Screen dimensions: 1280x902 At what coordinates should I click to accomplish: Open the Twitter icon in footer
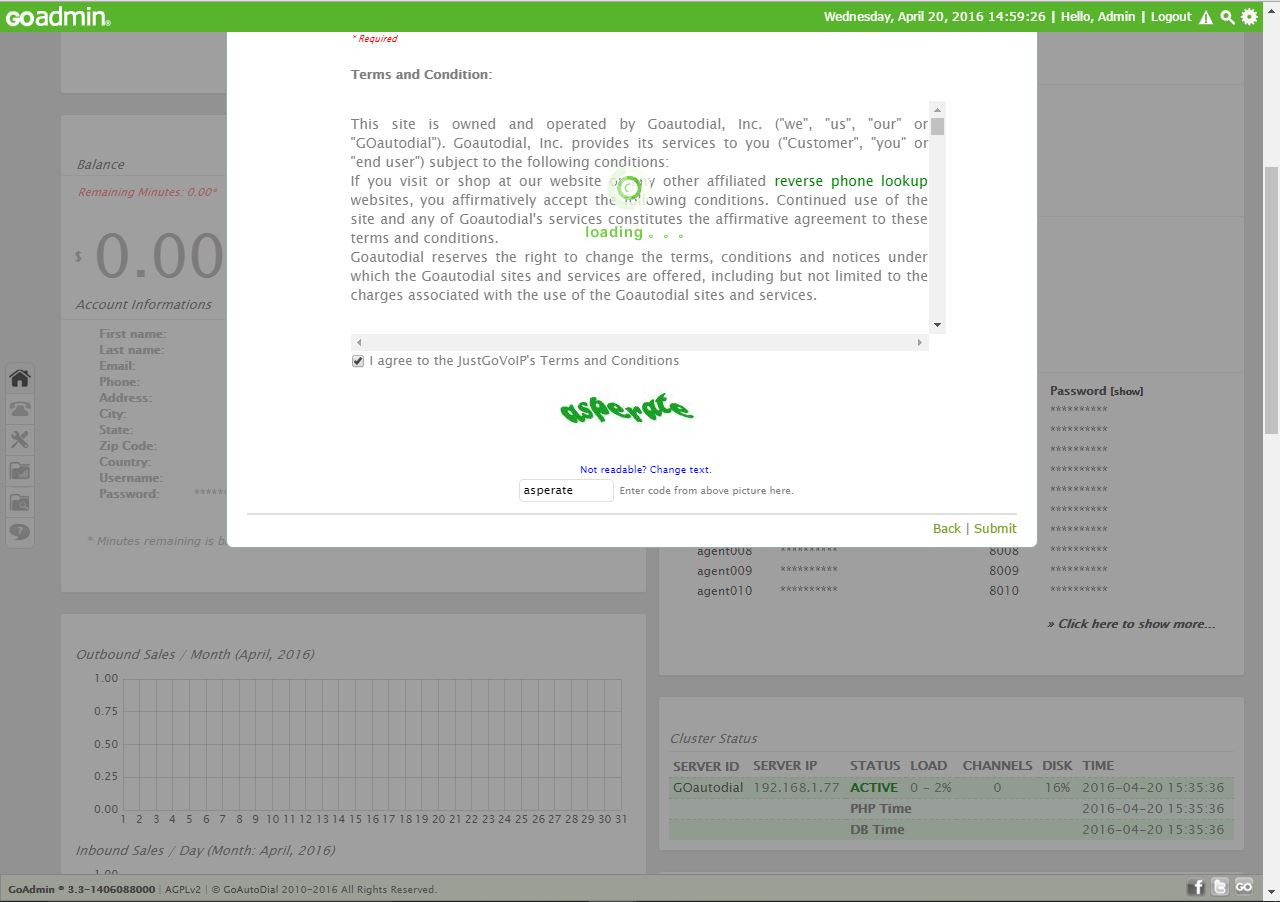click(1220, 887)
